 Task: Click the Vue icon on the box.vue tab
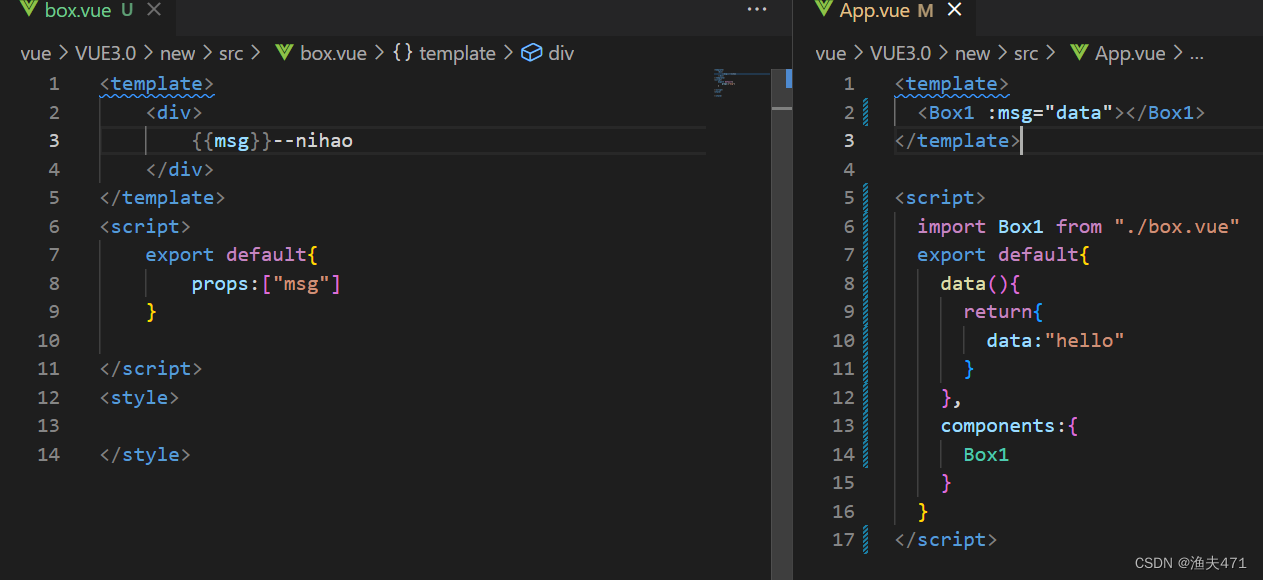(30, 11)
